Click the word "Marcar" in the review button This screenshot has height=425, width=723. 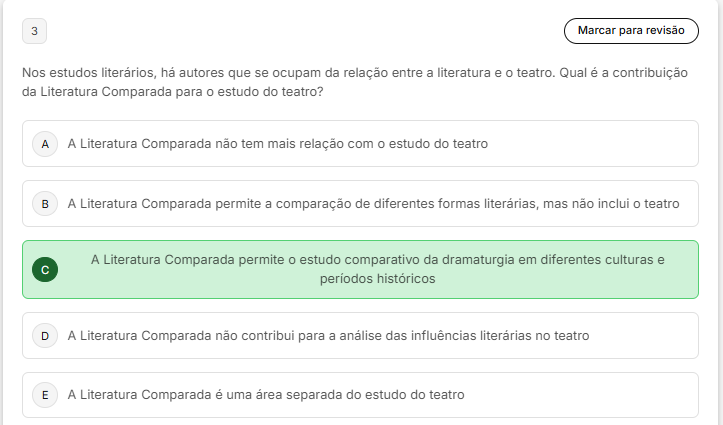tap(598, 31)
